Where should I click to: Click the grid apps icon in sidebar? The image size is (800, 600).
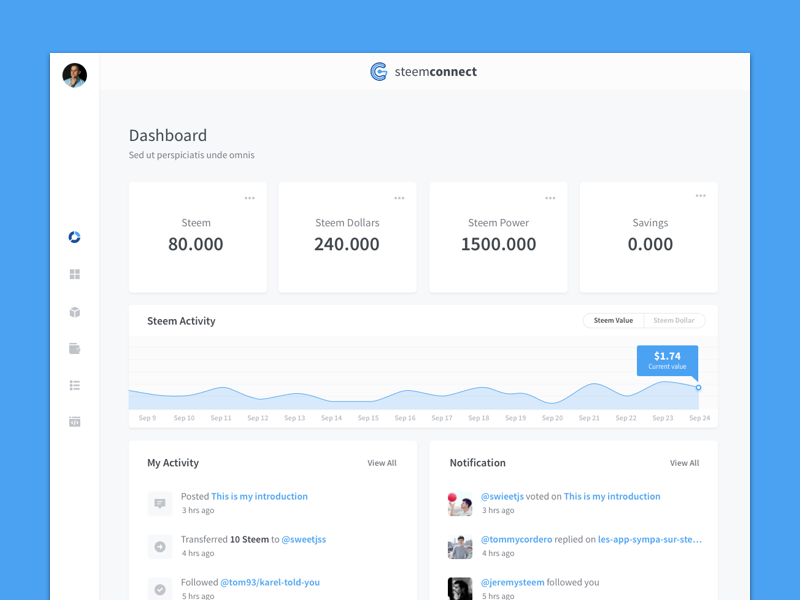click(74, 274)
